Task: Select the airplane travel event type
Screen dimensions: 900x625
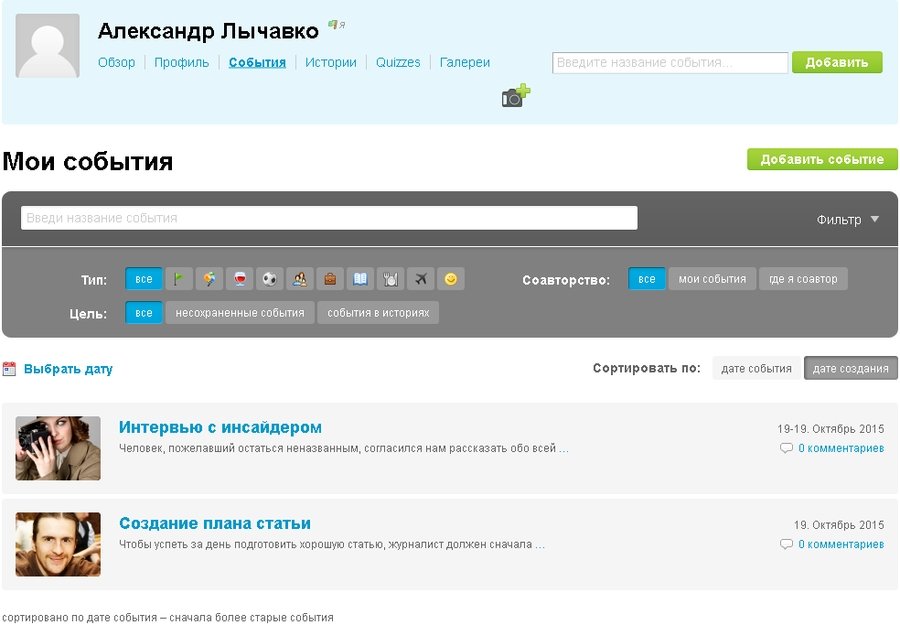Action: (421, 279)
